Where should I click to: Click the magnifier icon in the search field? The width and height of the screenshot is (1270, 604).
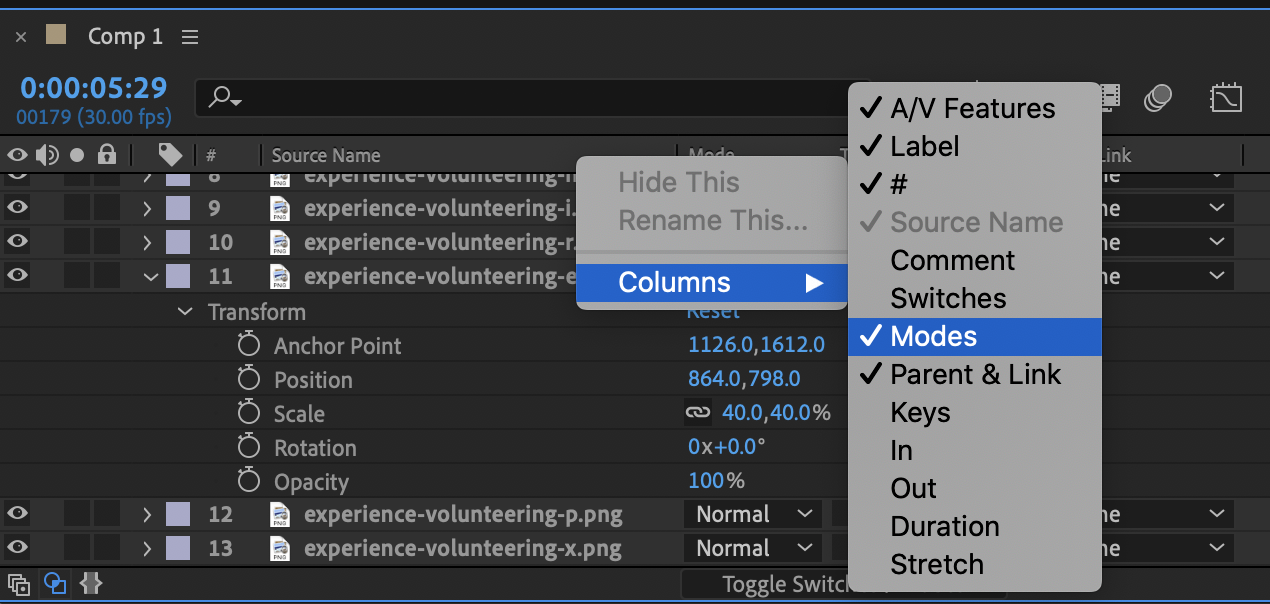pos(221,97)
